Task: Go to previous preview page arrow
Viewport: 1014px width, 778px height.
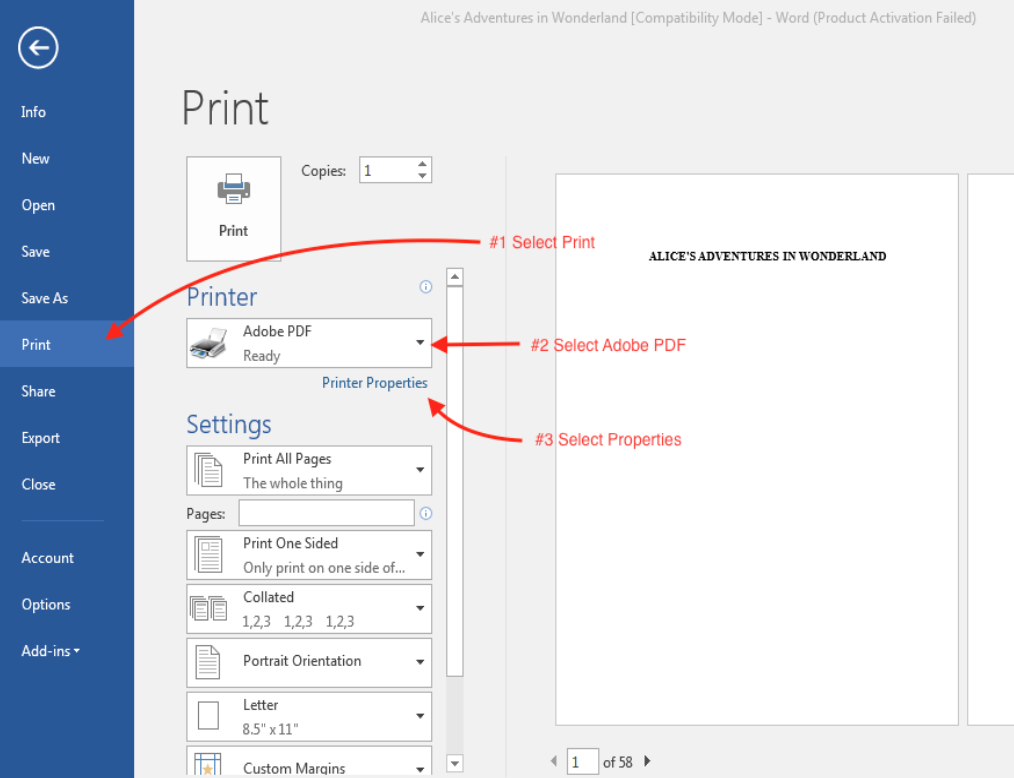Action: [x=554, y=761]
